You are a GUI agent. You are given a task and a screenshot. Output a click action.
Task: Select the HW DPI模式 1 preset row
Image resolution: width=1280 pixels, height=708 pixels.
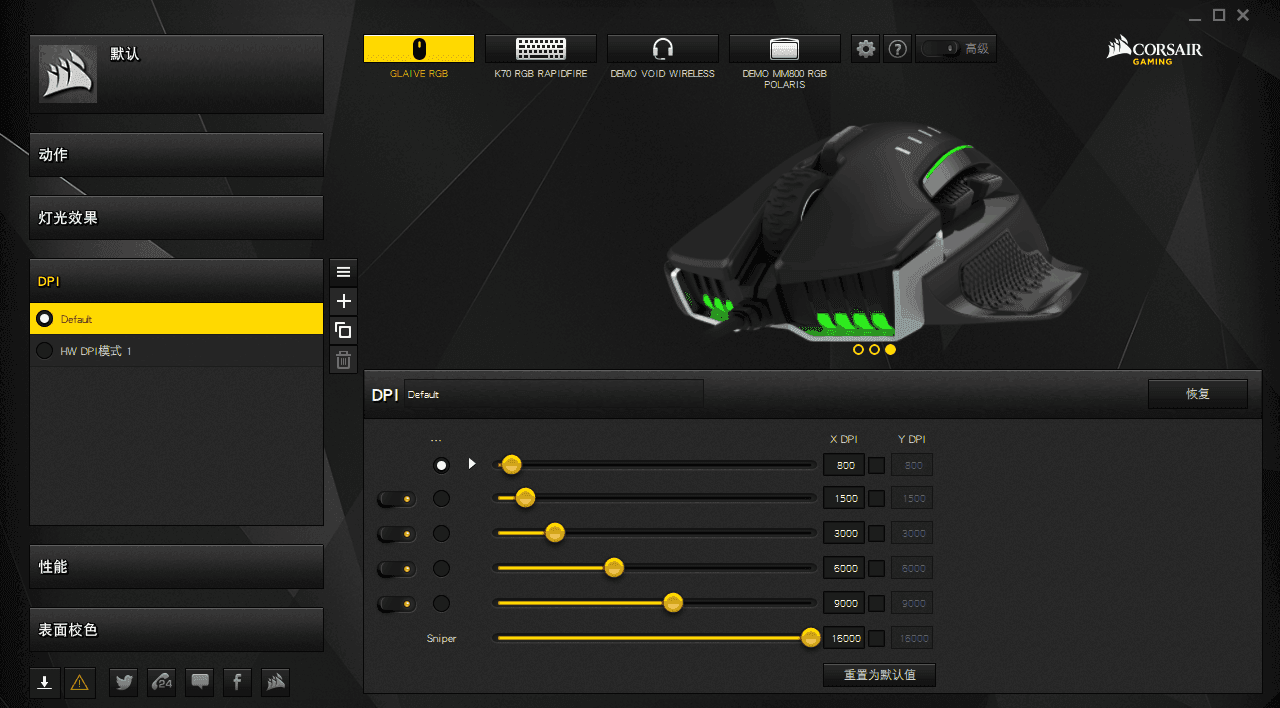click(176, 351)
